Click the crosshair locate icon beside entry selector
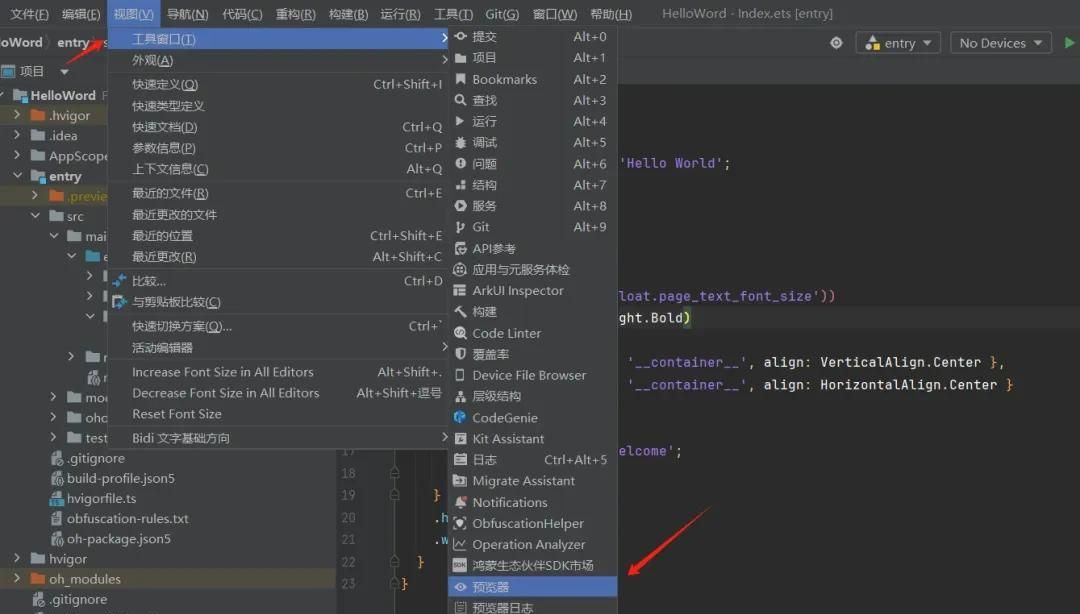 pyautogui.click(x=836, y=43)
